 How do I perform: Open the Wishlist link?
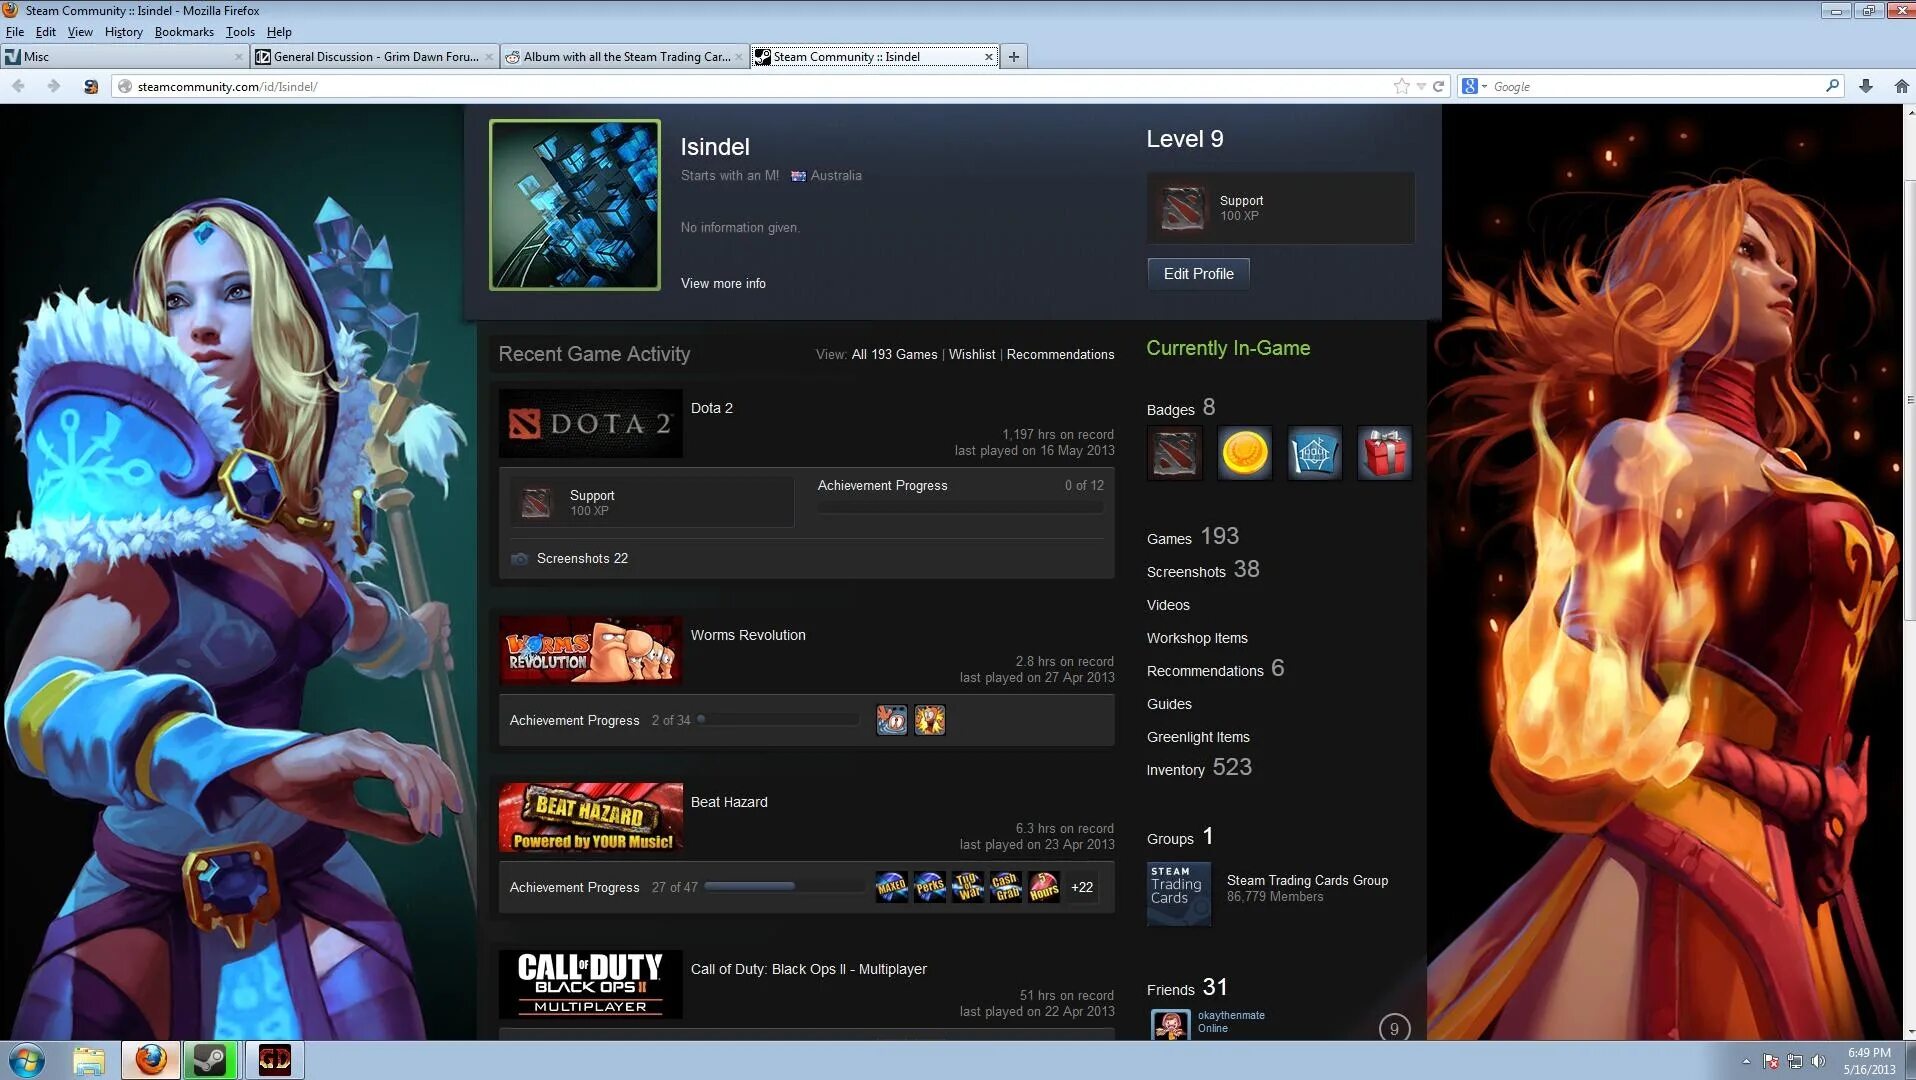click(x=972, y=355)
